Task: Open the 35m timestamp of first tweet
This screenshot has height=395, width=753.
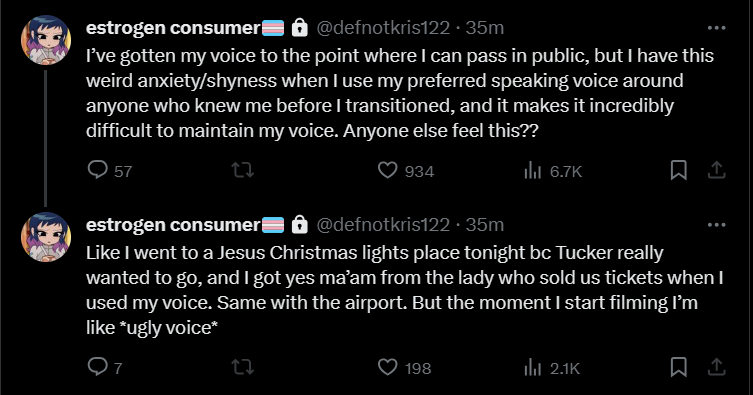Action: [x=485, y=28]
